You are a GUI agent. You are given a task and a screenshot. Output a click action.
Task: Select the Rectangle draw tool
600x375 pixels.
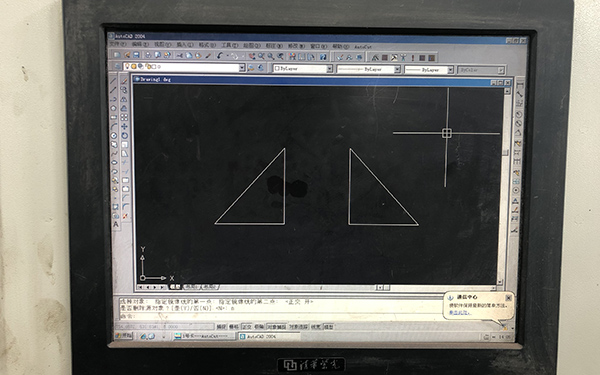tap(114, 117)
